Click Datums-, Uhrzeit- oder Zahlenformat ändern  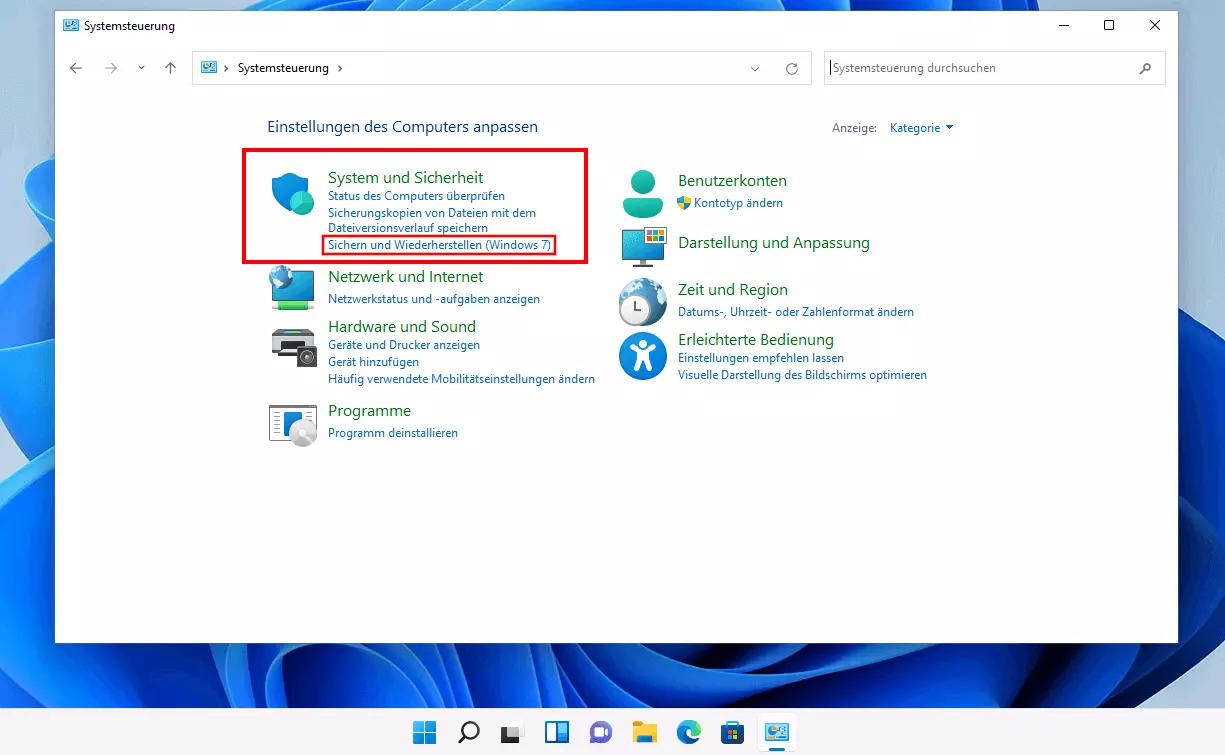pos(796,312)
